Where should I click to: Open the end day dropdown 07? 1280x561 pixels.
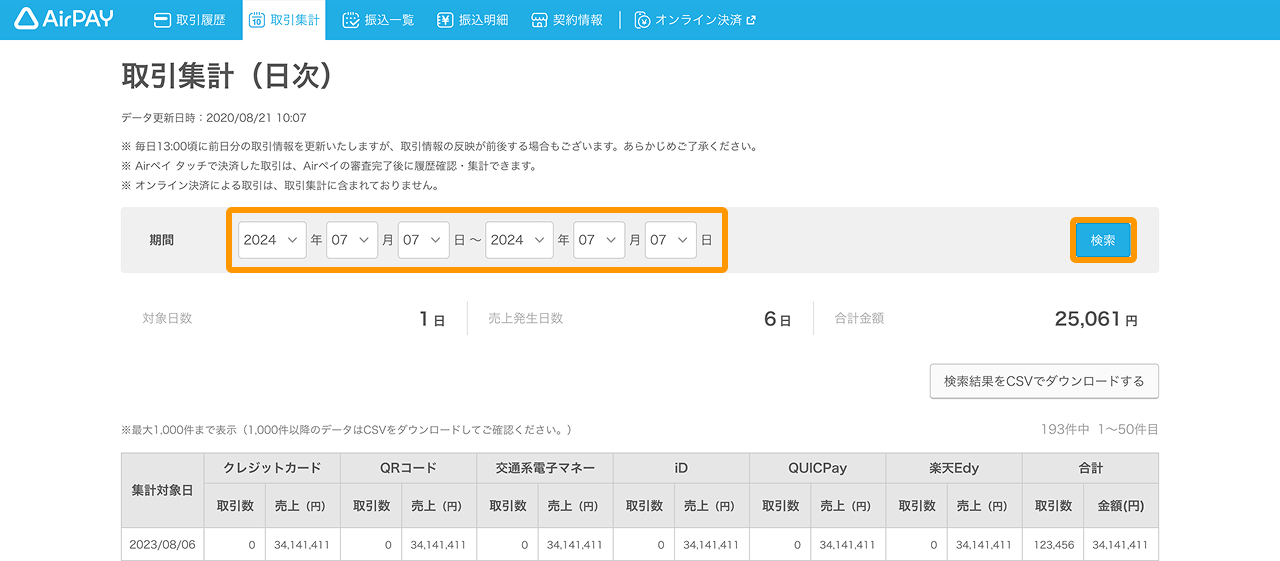coord(671,240)
